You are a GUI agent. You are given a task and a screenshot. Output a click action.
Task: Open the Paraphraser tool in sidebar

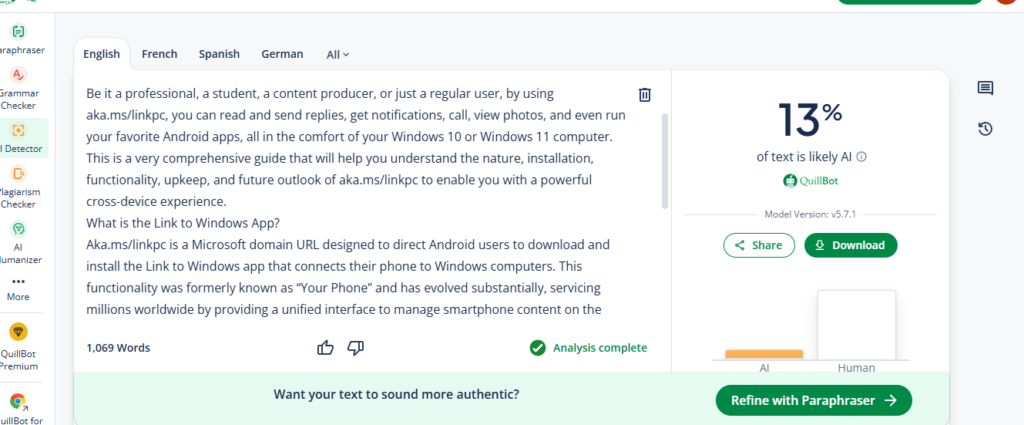point(18,33)
